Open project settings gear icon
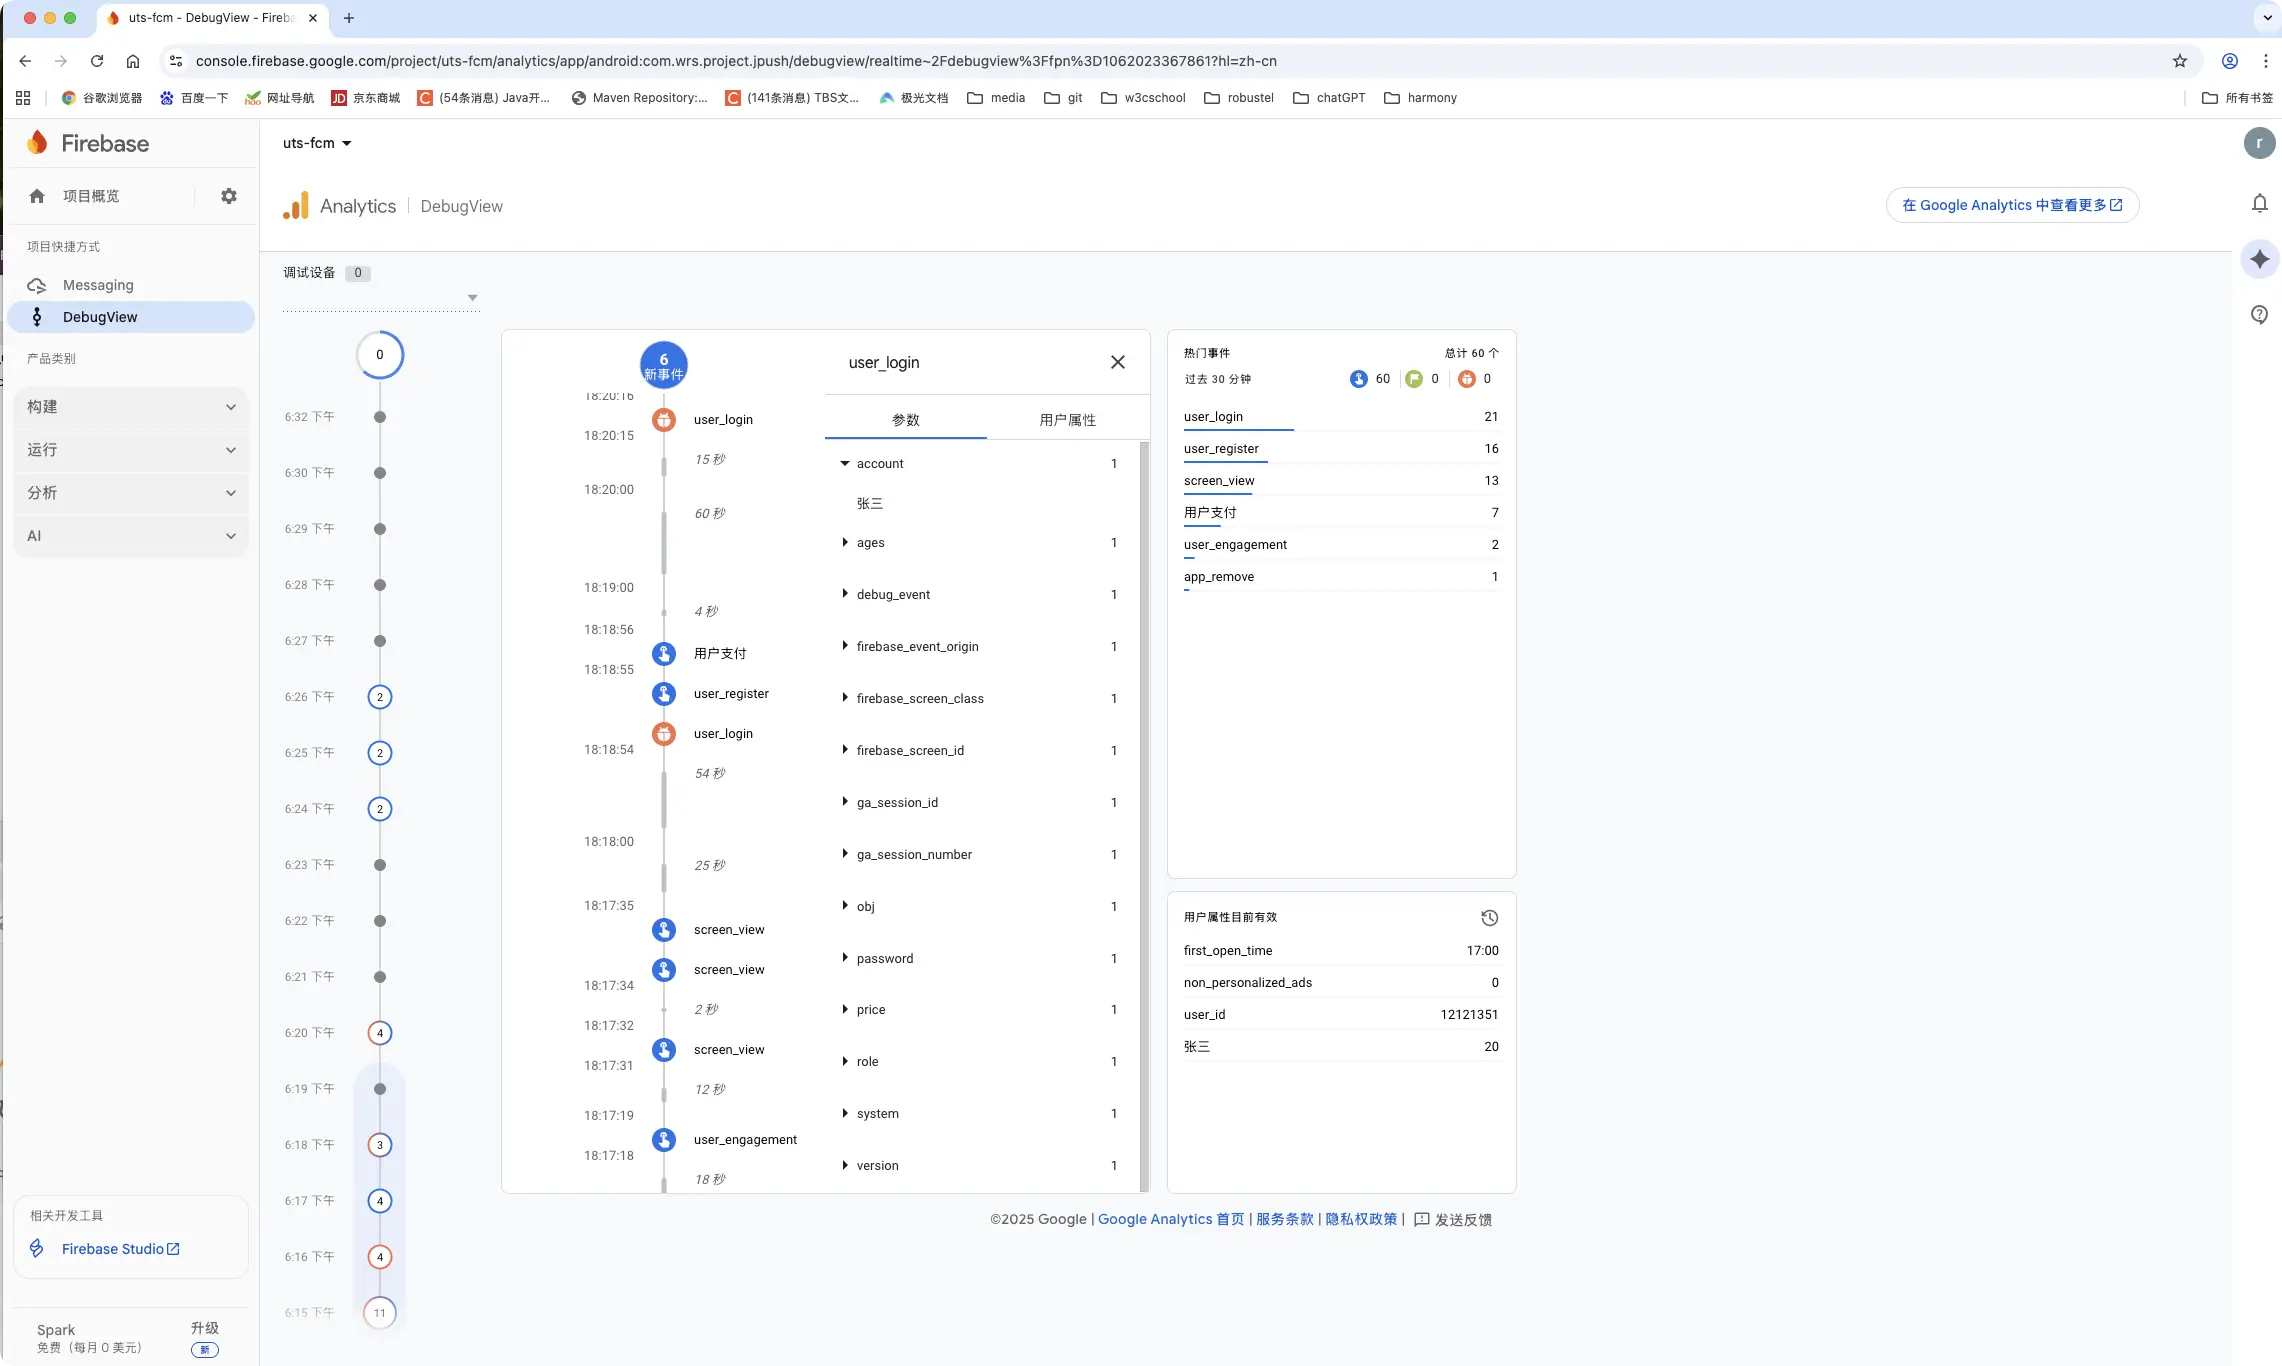Viewport: 2282px width, 1366px height. coord(229,196)
